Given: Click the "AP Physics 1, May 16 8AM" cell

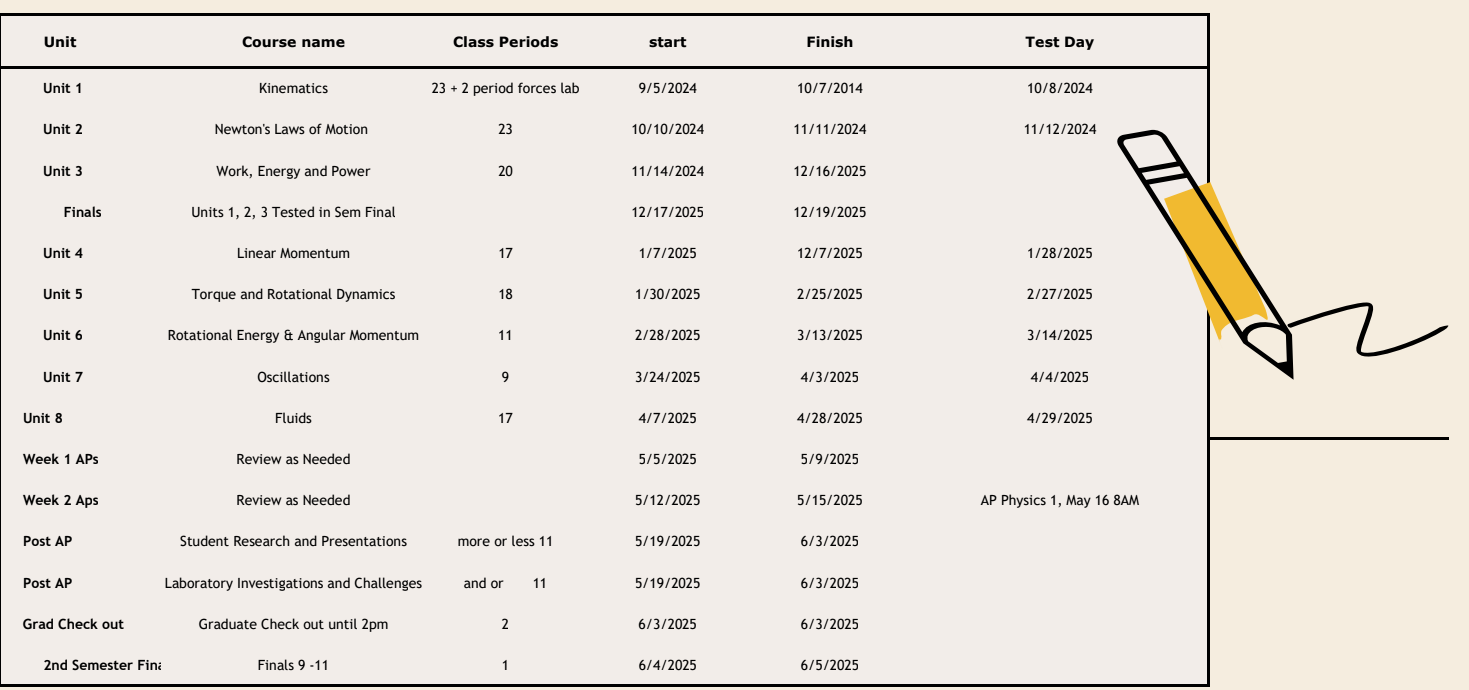Looking at the screenshot, I should coord(1059,500).
